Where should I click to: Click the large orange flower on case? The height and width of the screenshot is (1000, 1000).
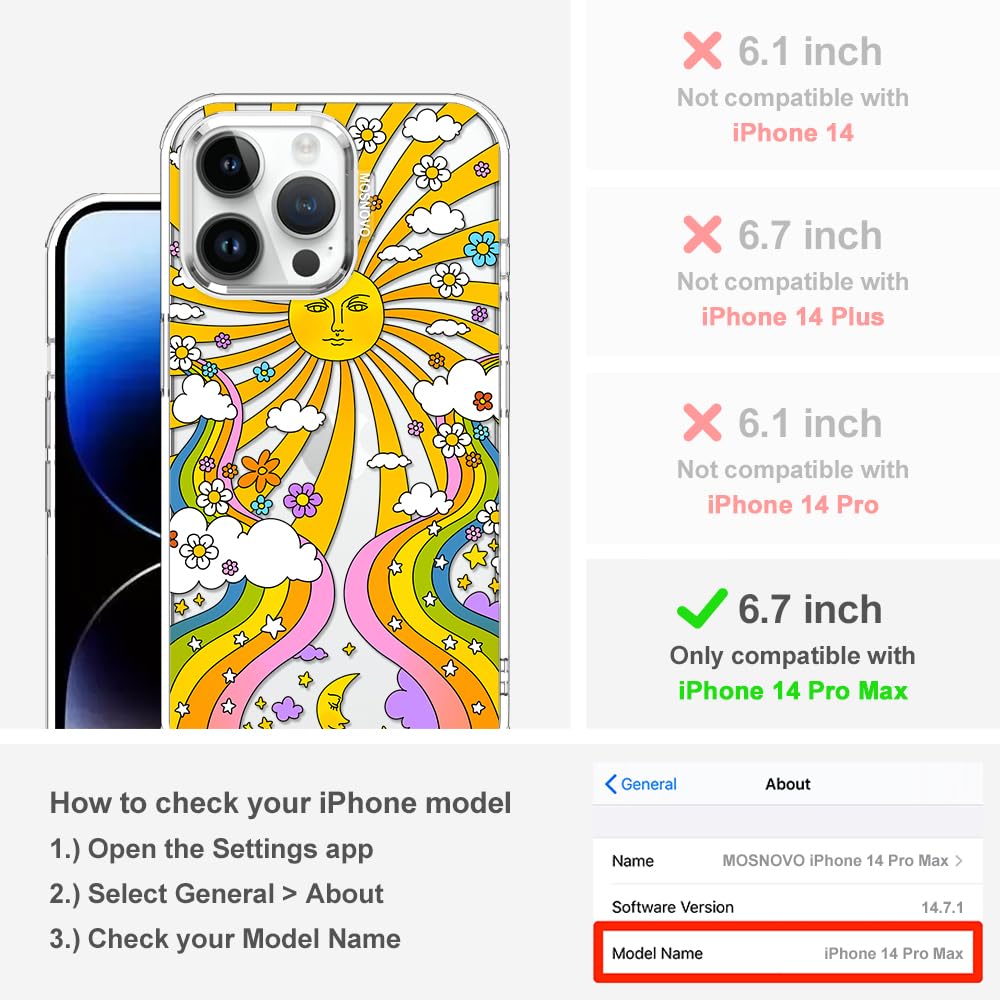259,471
